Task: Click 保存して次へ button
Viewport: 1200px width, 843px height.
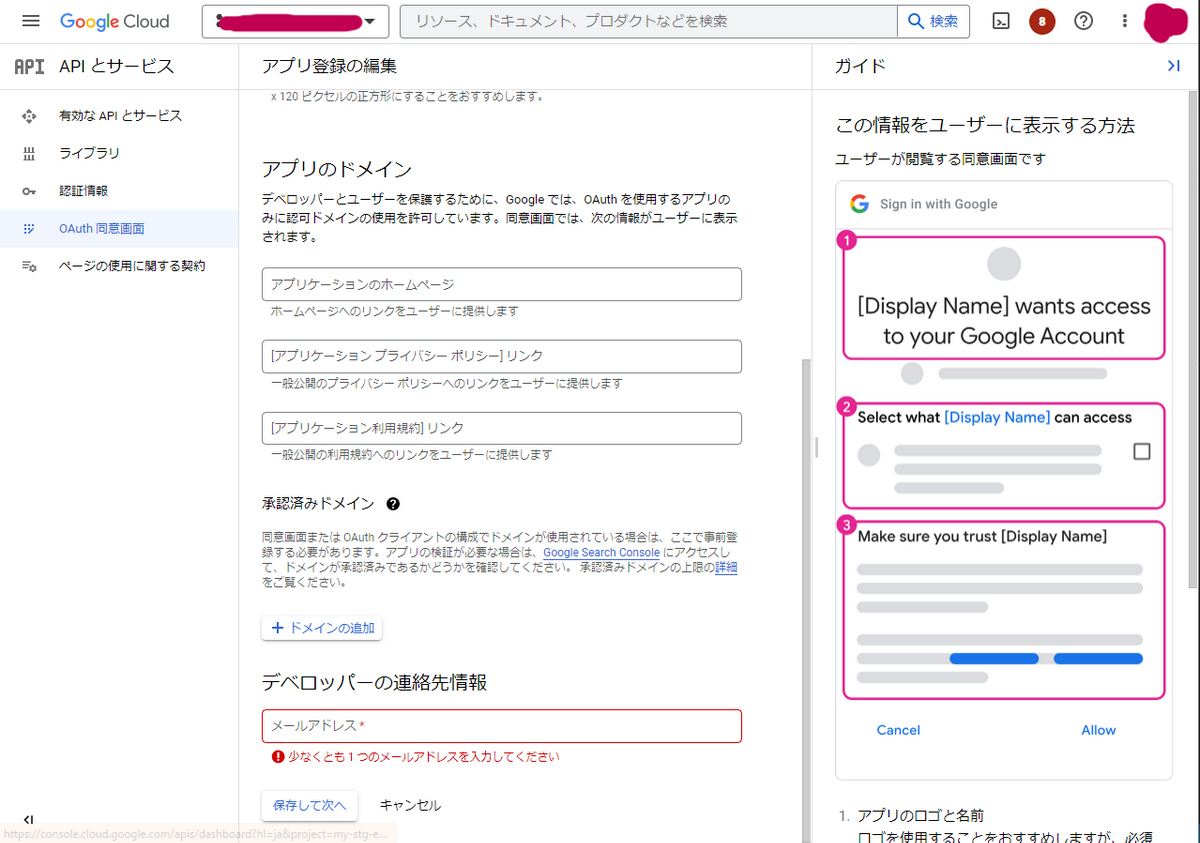Action: click(x=310, y=805)
